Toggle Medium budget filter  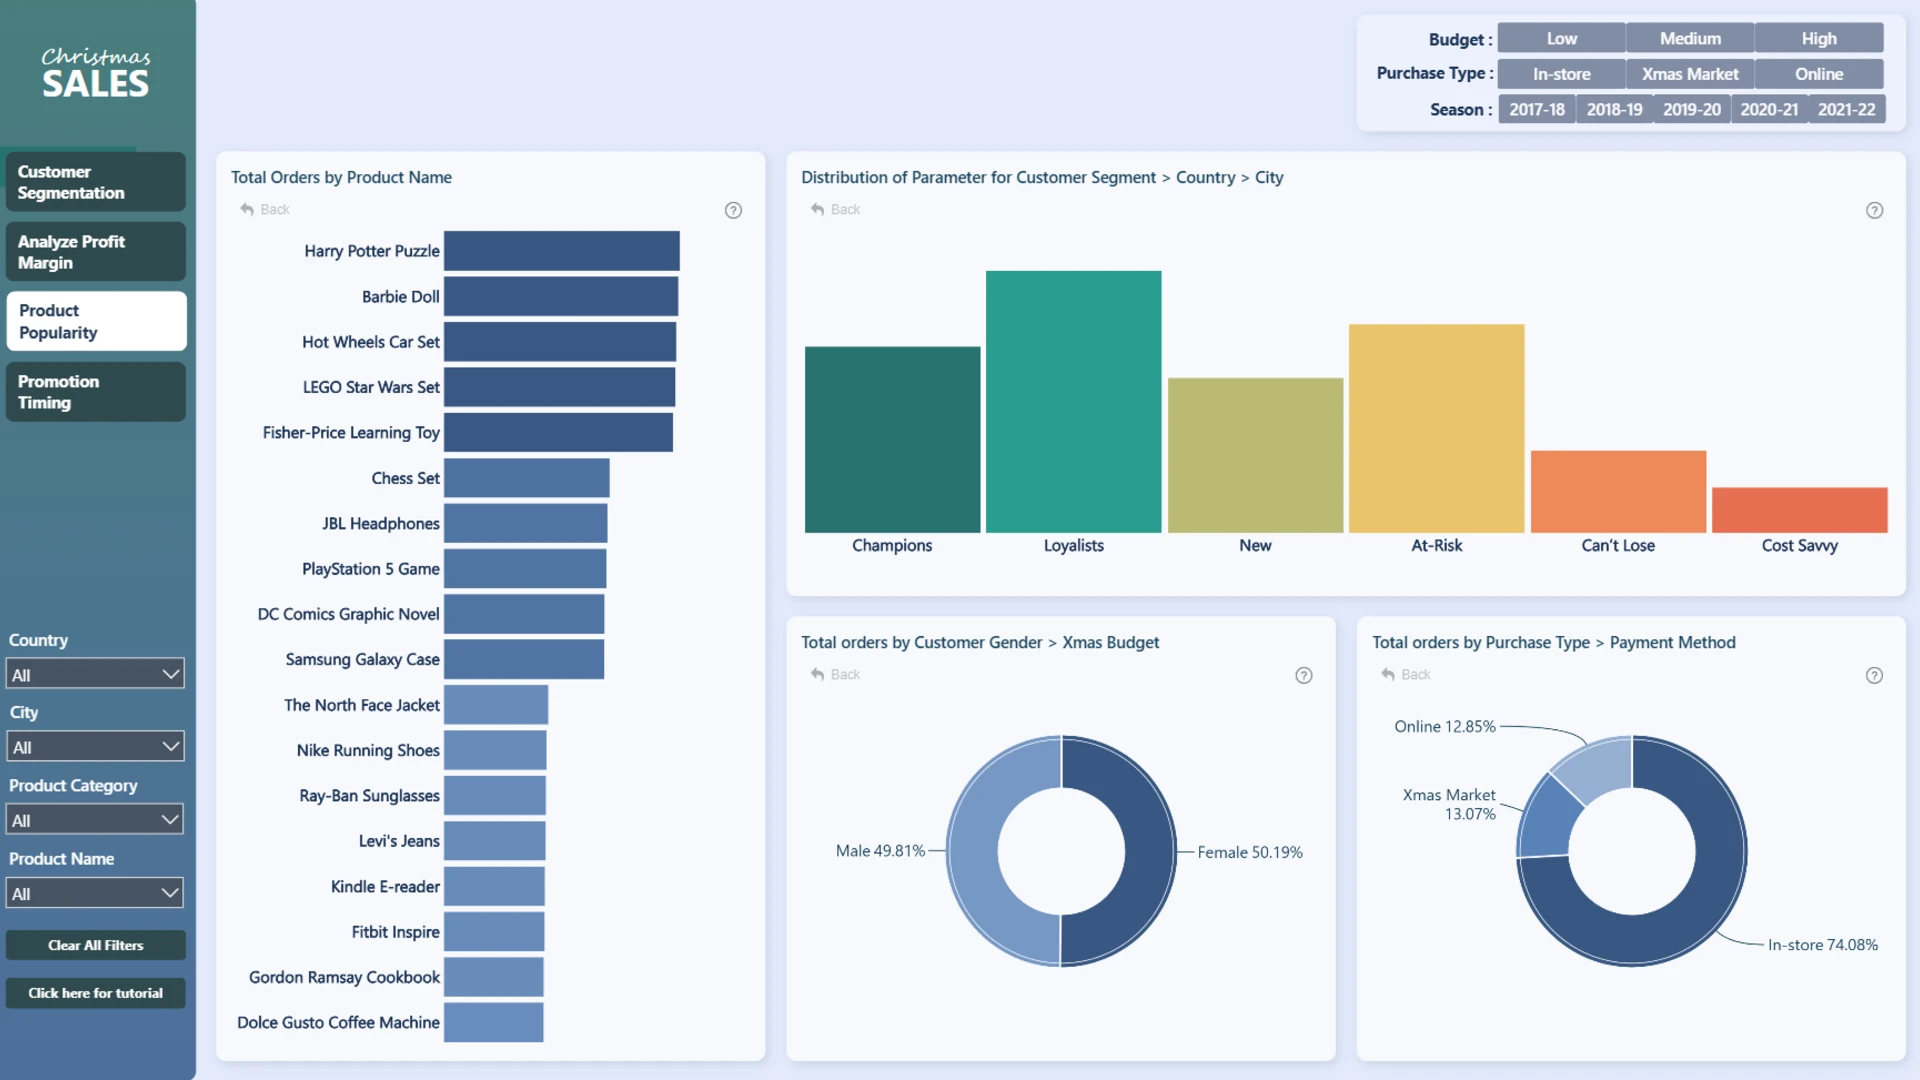tap(1690, 38)
